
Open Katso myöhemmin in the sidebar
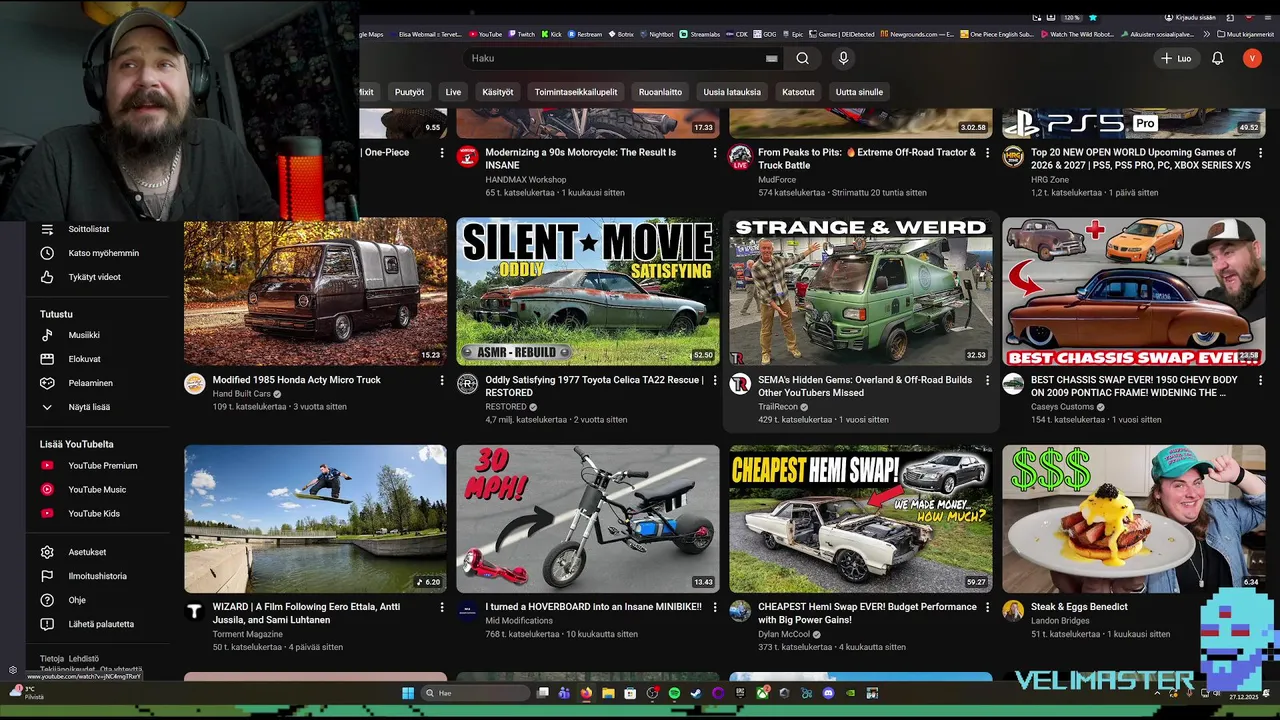coord(103,253)
